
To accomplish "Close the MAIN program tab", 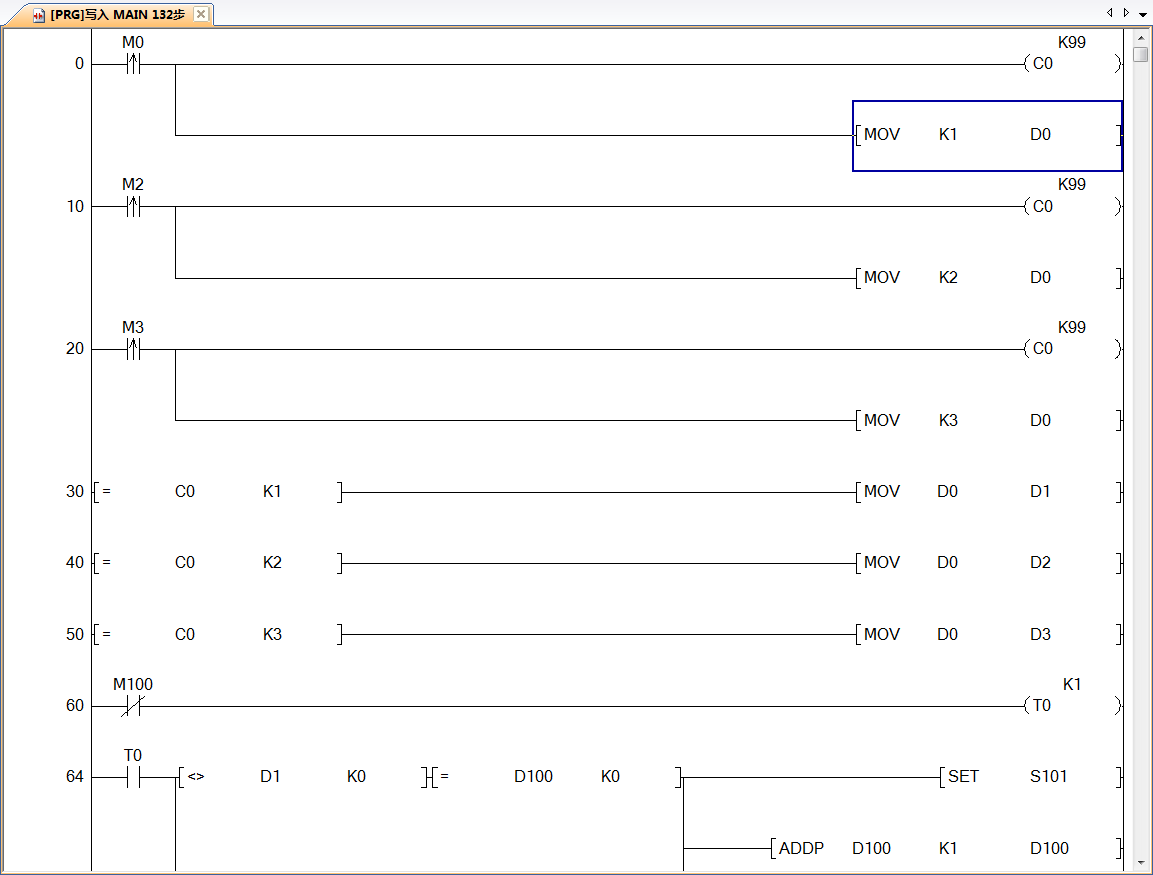I will 201,14.
